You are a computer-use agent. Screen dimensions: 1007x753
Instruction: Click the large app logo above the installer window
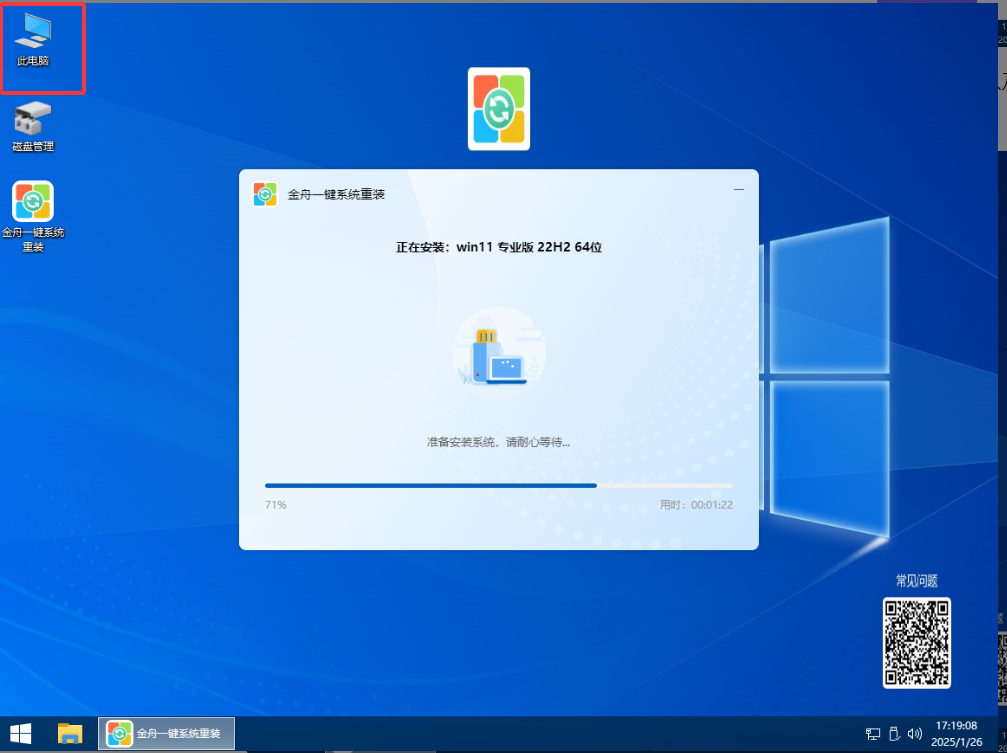pos(498,109)
